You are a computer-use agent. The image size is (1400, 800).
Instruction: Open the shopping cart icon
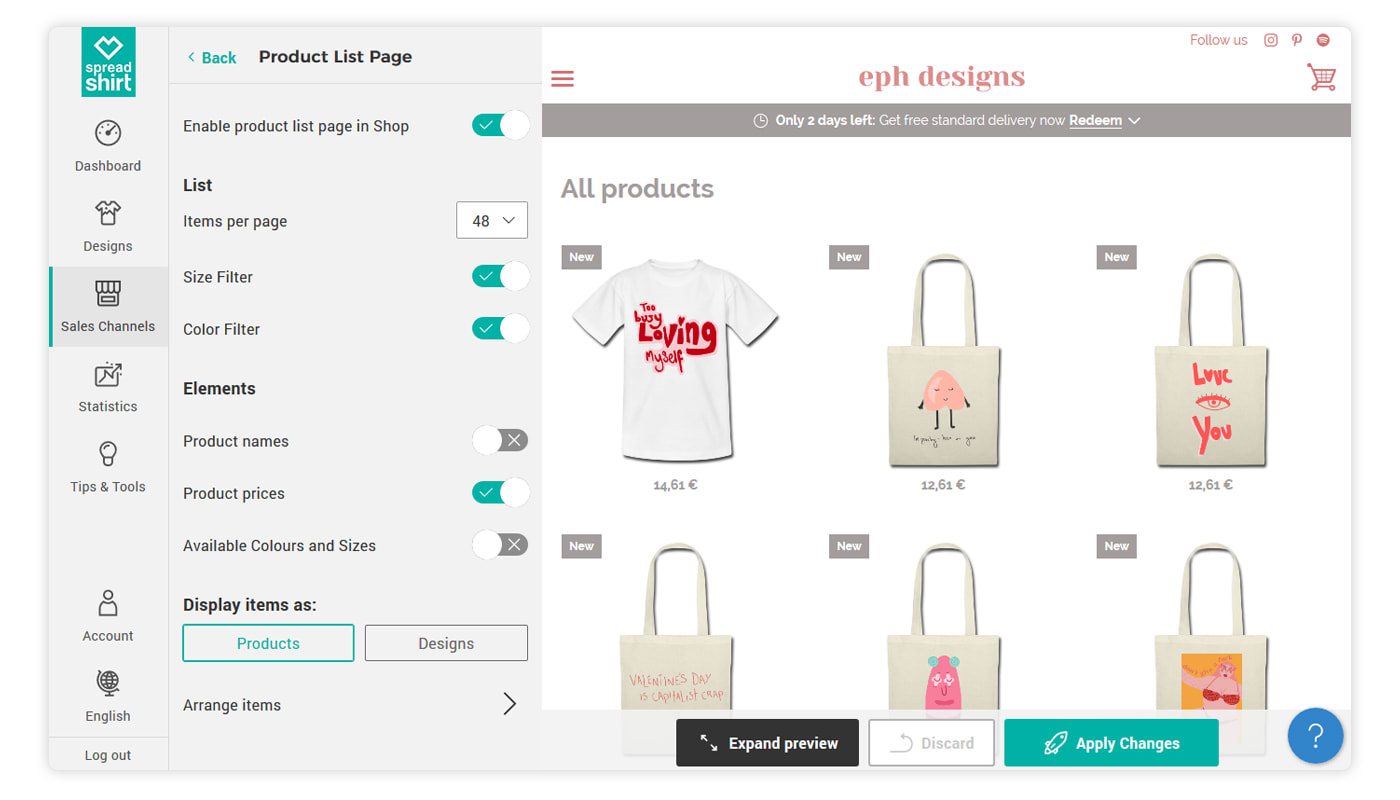click(1321, 78)
